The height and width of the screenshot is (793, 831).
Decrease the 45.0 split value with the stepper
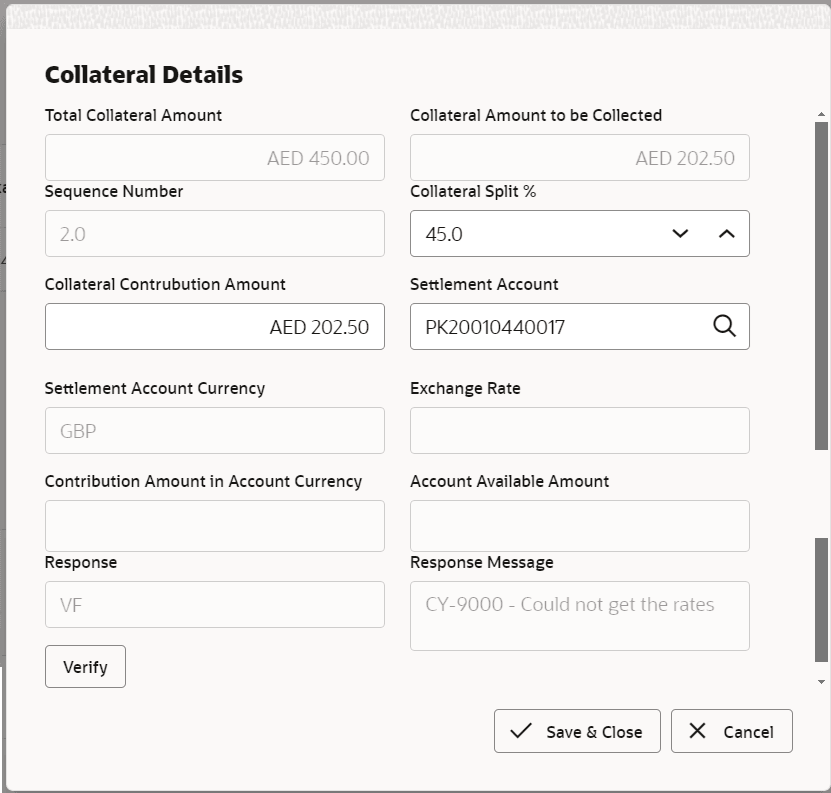point(681,233)
